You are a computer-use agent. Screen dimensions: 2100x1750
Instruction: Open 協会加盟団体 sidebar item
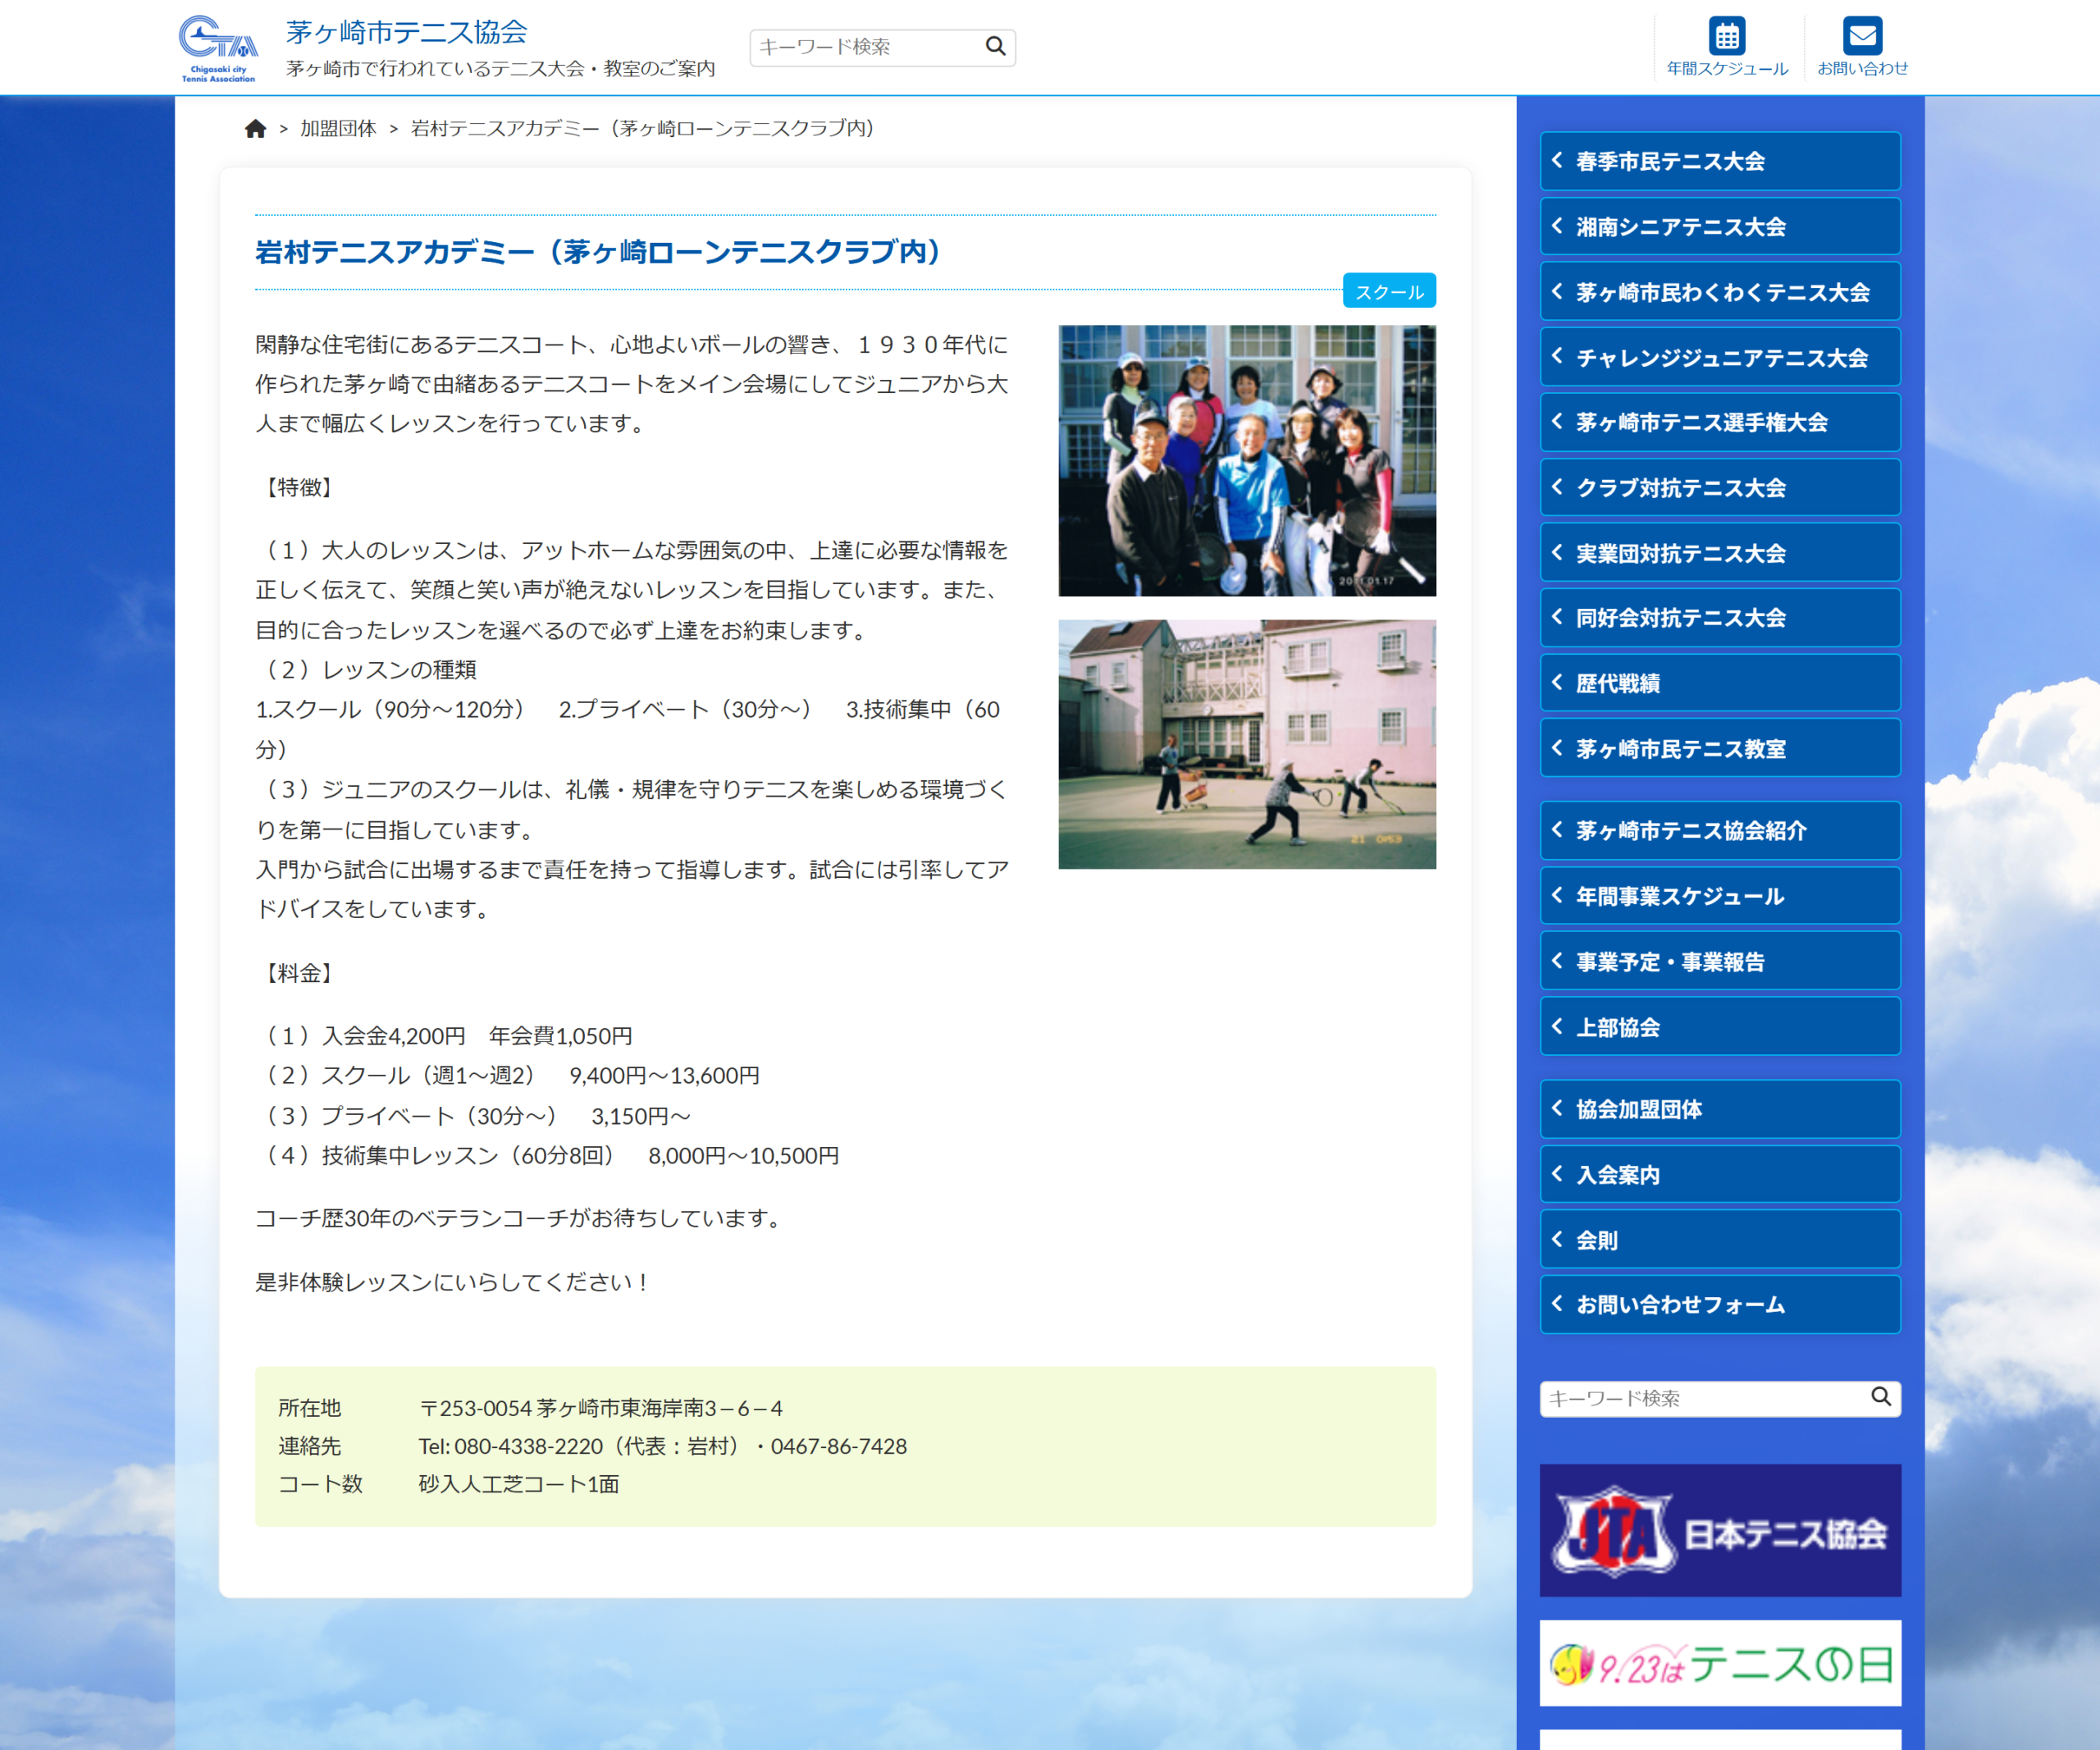pyautogui.click(x=1720, y=1109)
